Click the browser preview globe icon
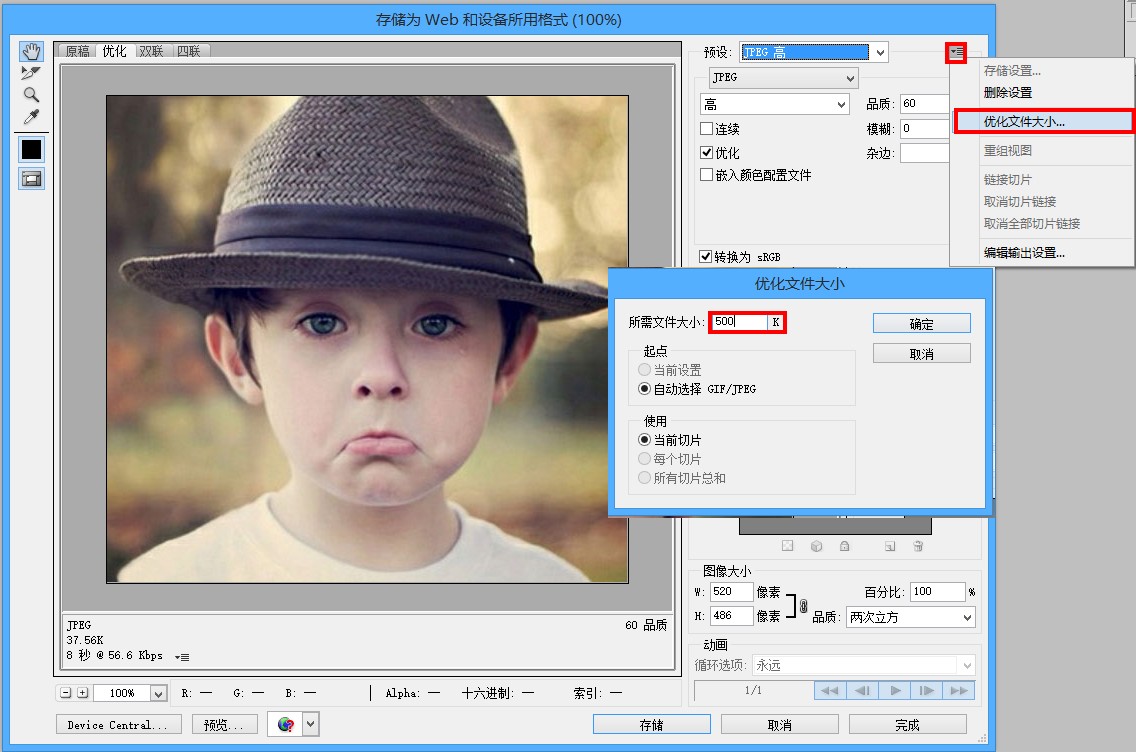Viewport: 1136px width, 752px height. click(x=285, y=724)
